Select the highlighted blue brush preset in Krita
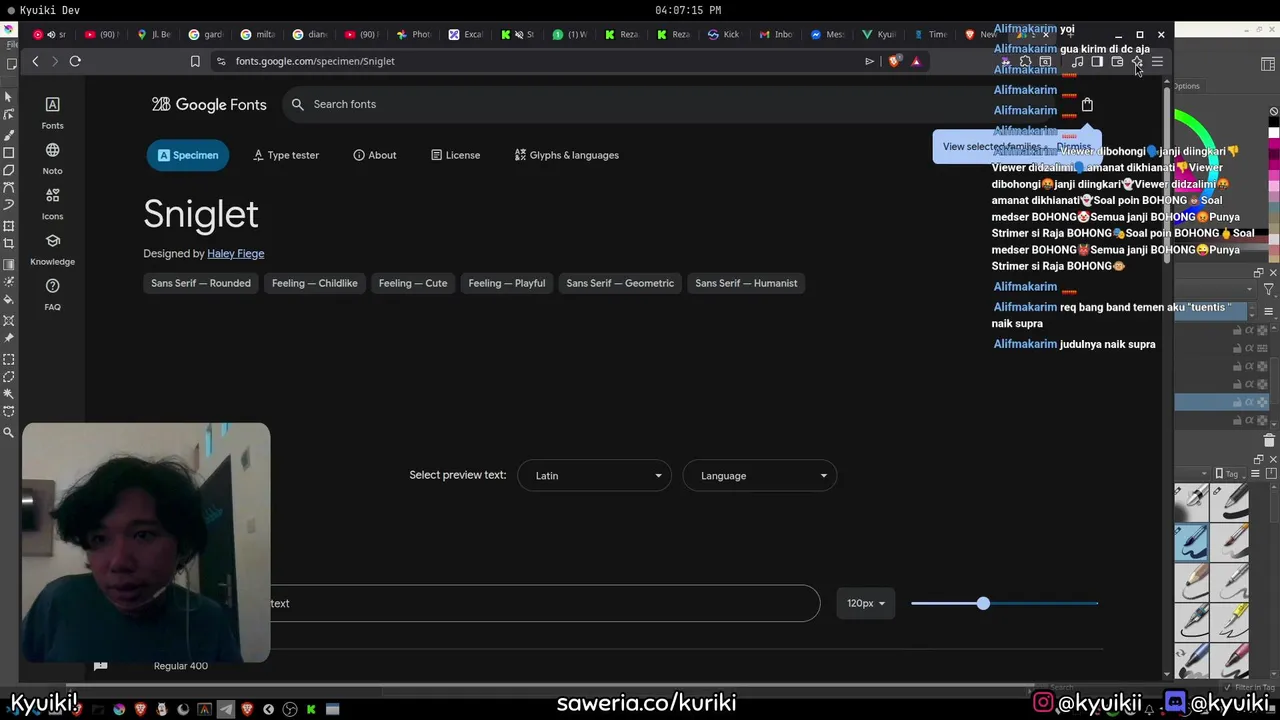Viewport: 1280px width, 720px height. pyautogui.click(x=1192, y=541)
